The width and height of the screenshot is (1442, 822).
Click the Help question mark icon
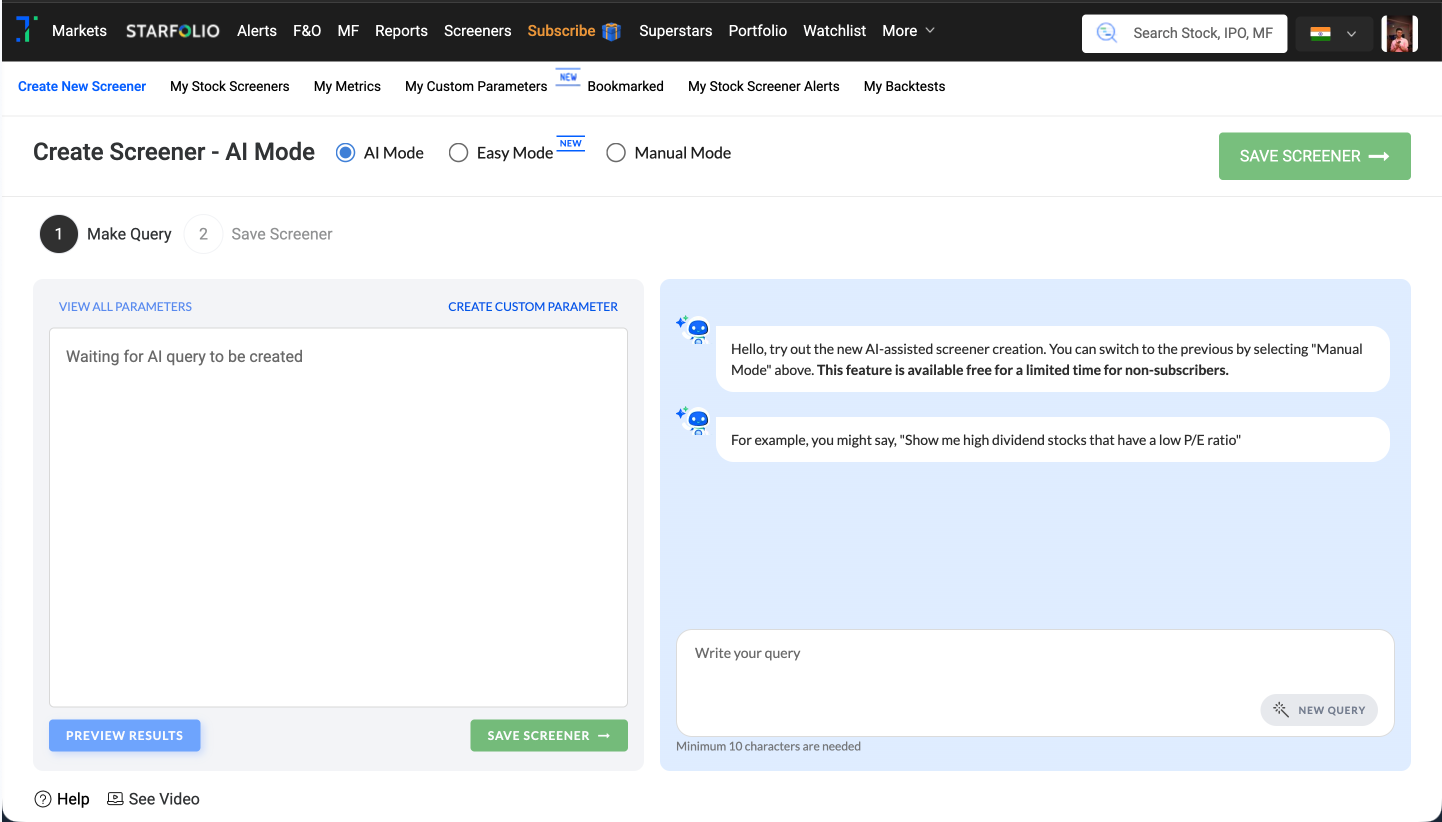pos(43,799)
